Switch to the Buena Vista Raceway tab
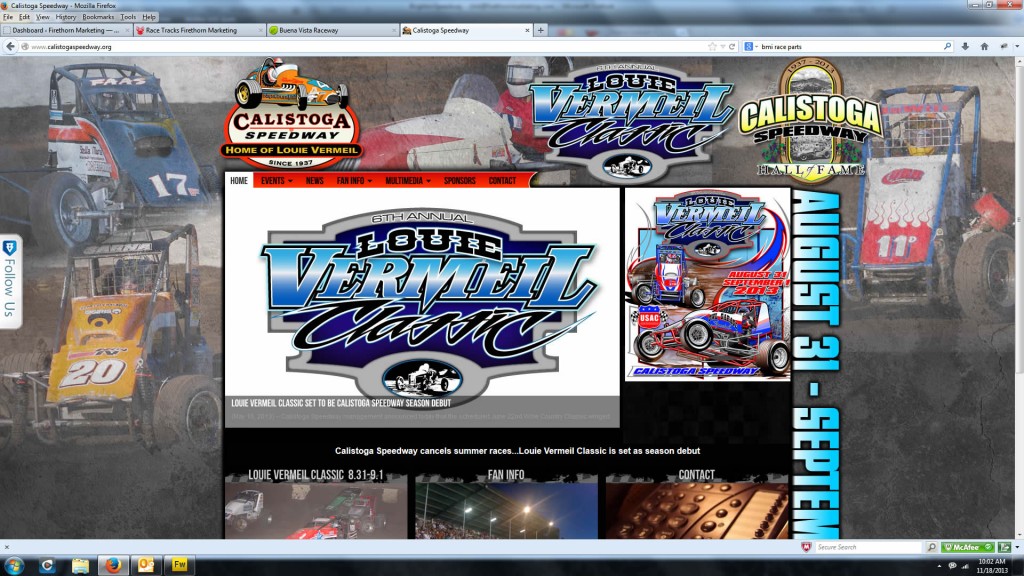The height and width of the screenshot is (576, 1024). pyautogui.click(x=332, y=30)
